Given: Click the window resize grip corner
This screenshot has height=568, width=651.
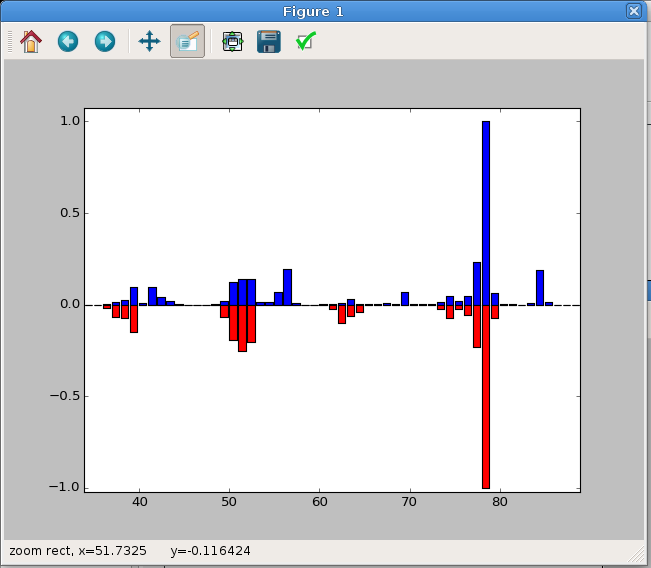Looking at the screenshot, I should [635, 556].
